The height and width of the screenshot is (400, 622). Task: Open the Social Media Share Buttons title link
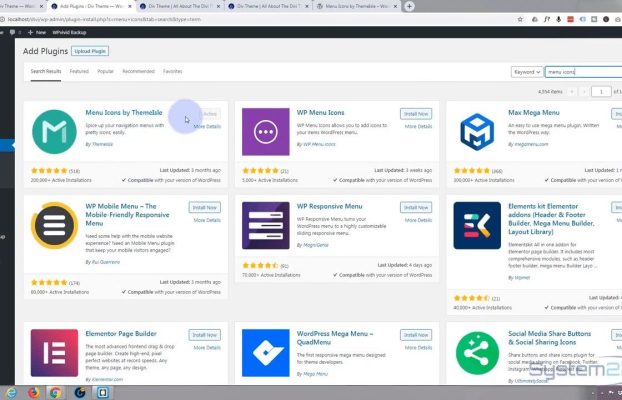pyautogui.click(x=549, y=338)
